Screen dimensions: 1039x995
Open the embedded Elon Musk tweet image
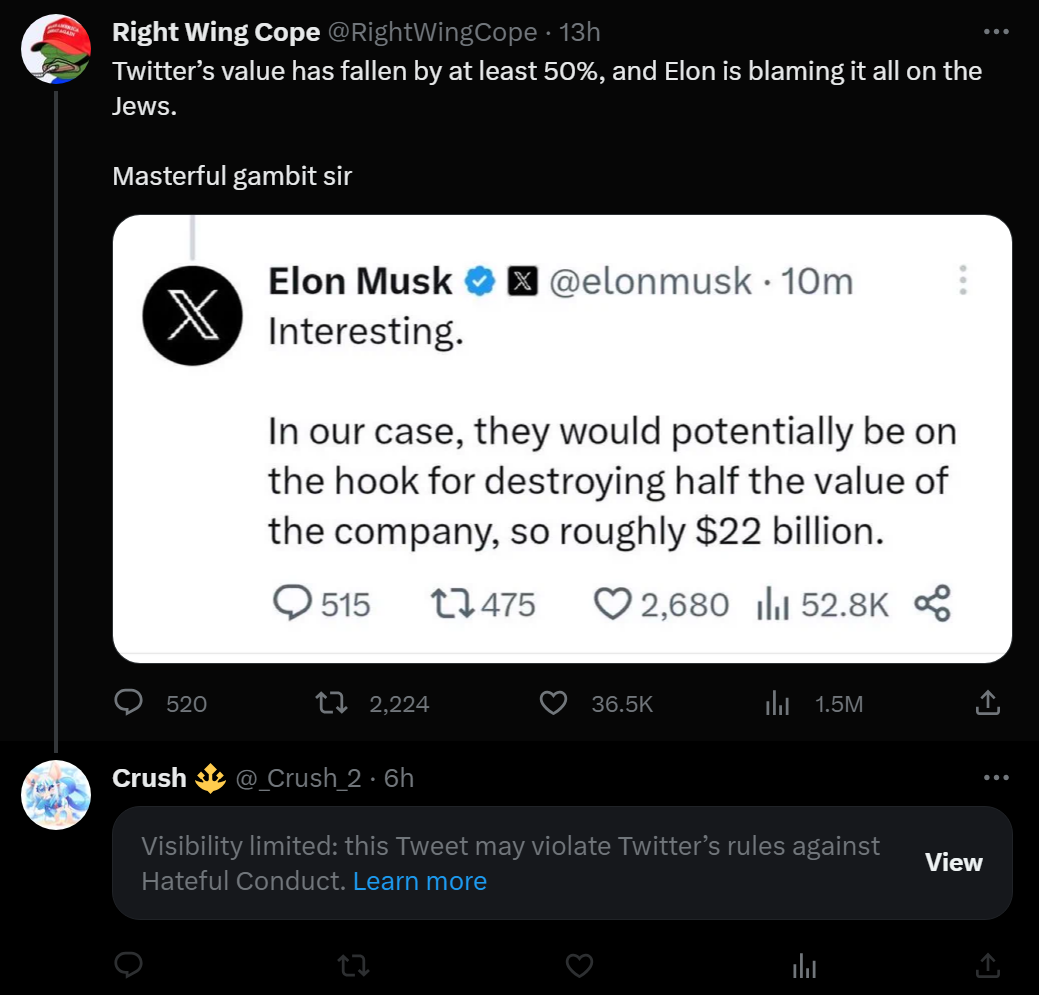[x=562, y=439]
